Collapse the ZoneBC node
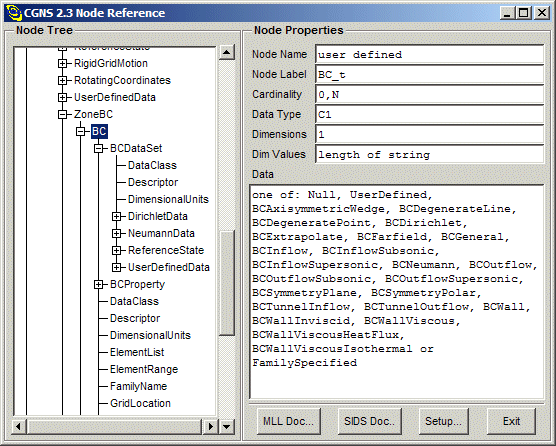Screen dimensions: 556x446 point(62,115)
